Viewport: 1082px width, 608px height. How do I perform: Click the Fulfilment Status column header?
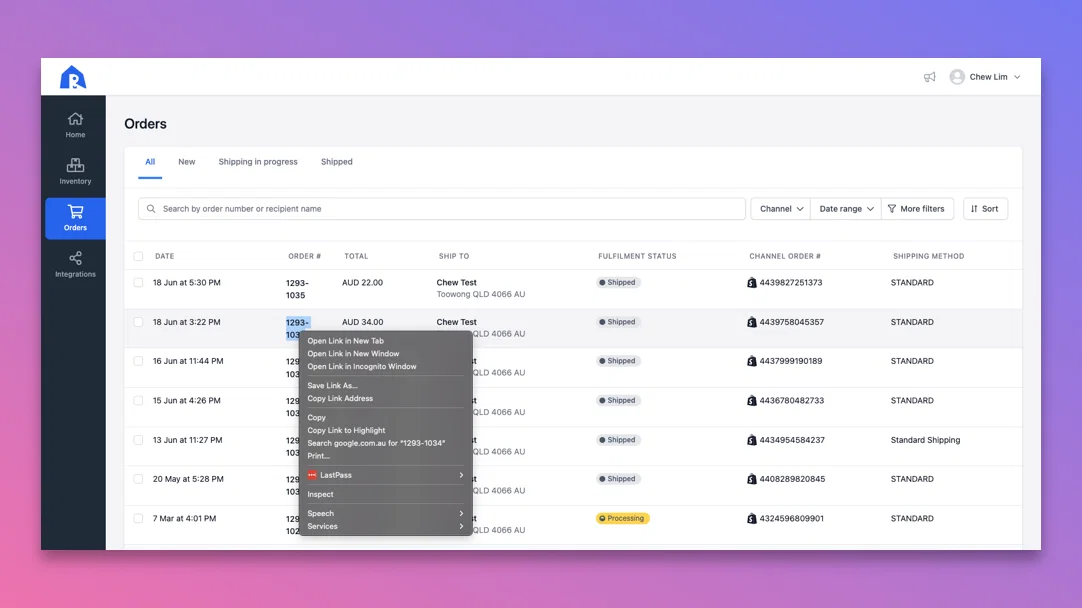(637, 256)
